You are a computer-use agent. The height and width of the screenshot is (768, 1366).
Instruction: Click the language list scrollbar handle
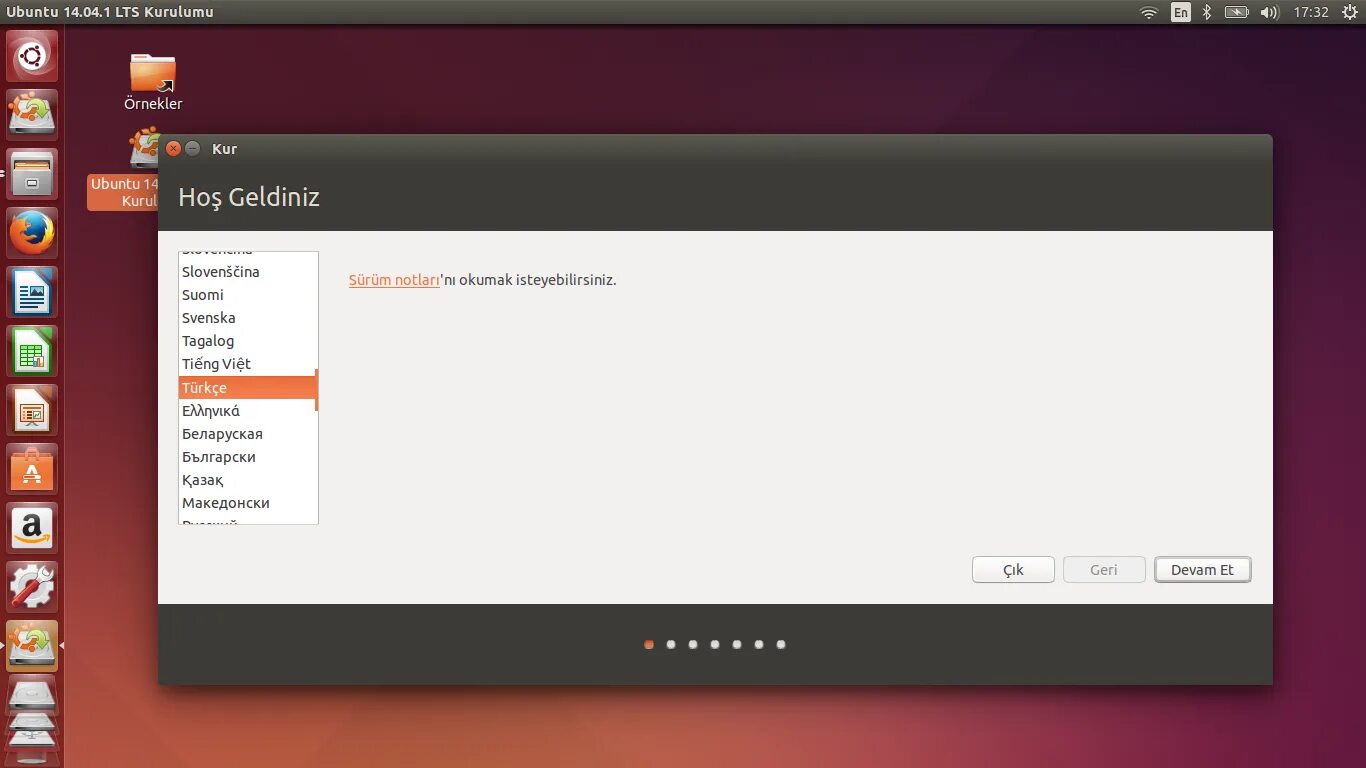click(316, 390)
